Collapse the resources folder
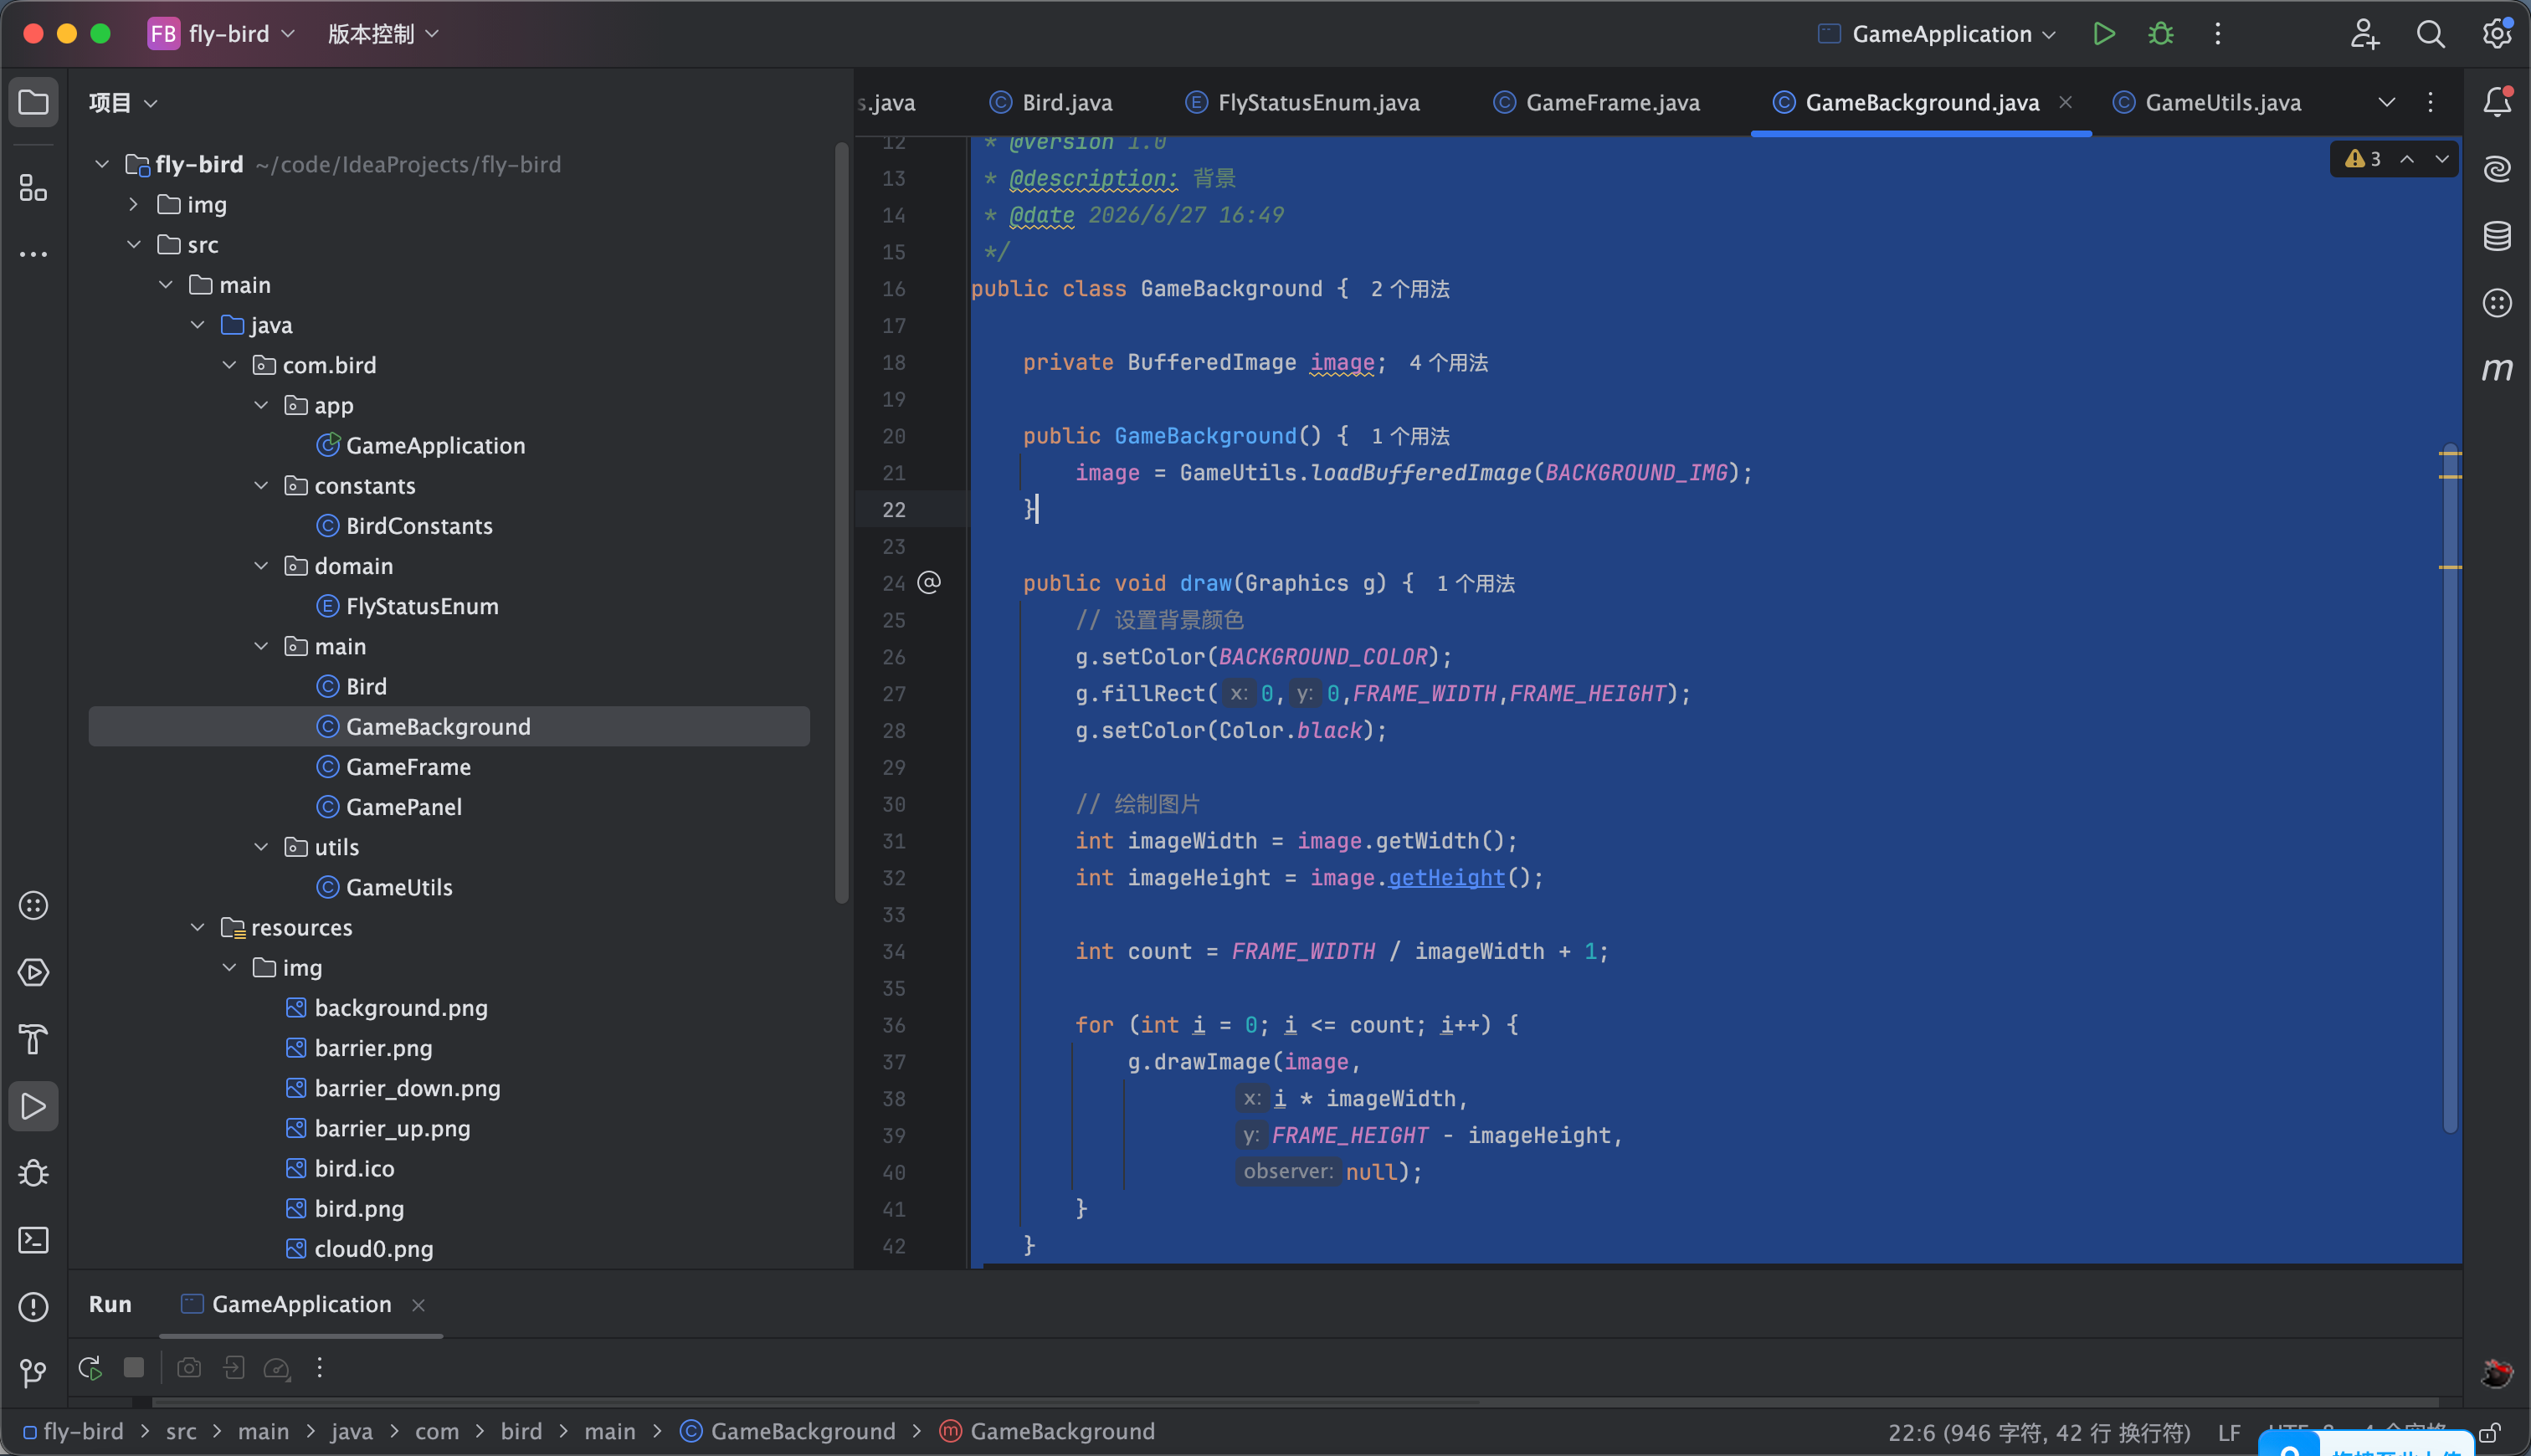This screenshot has height=1456, width=2531. (198, 927)
